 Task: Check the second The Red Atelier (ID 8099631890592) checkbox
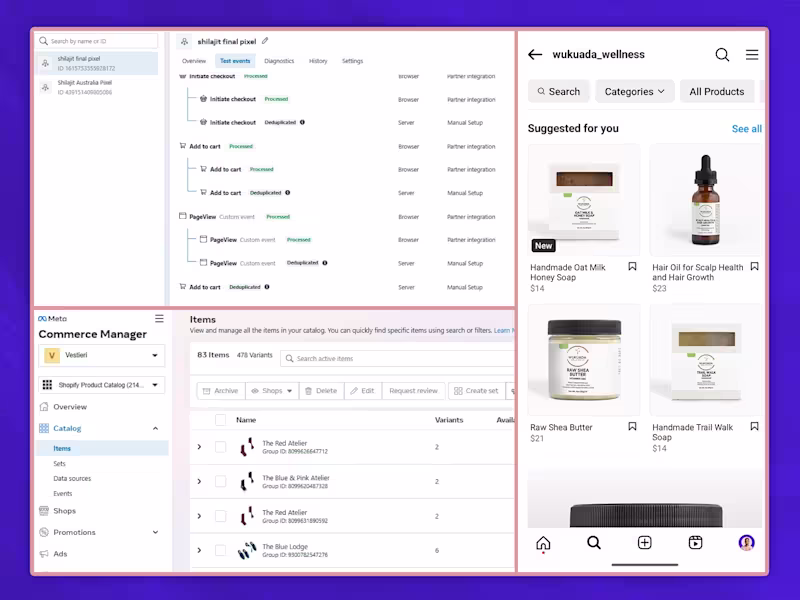[x=220, y=516]
